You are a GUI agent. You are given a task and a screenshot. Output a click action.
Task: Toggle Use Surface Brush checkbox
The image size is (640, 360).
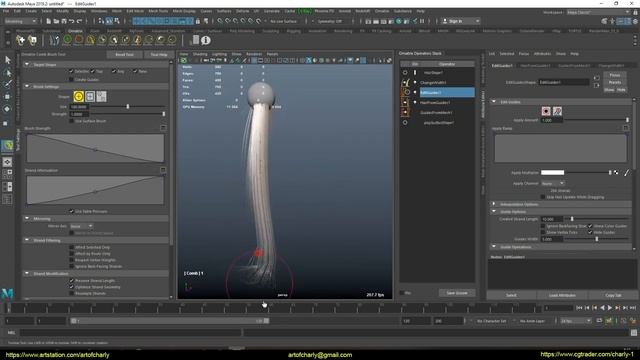coord(71,121)
